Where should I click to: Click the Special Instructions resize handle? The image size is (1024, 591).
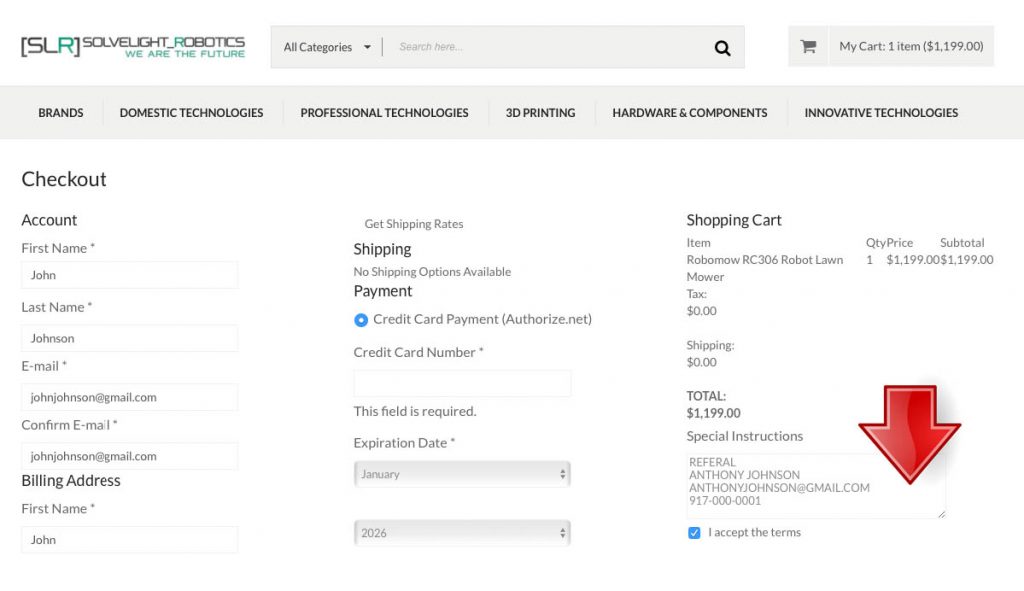pos(941,514)
